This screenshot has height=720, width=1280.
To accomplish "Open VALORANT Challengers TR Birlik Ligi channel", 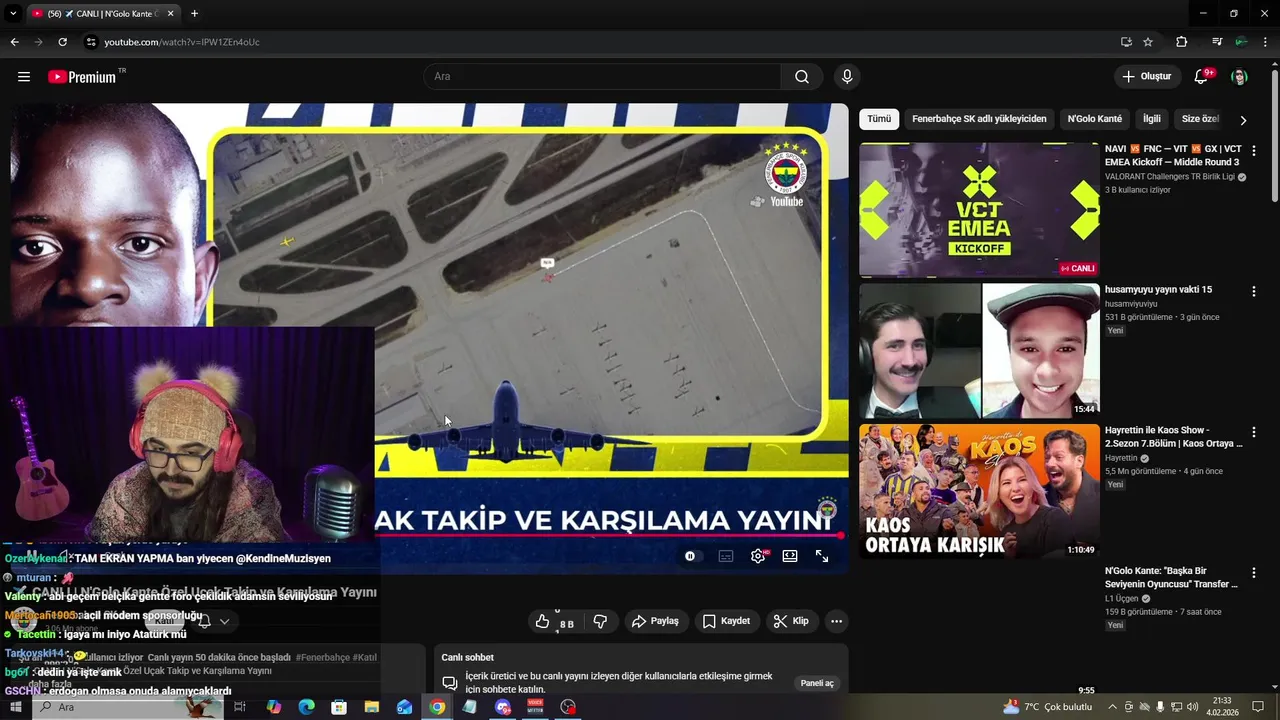I will click(1170, 177).
